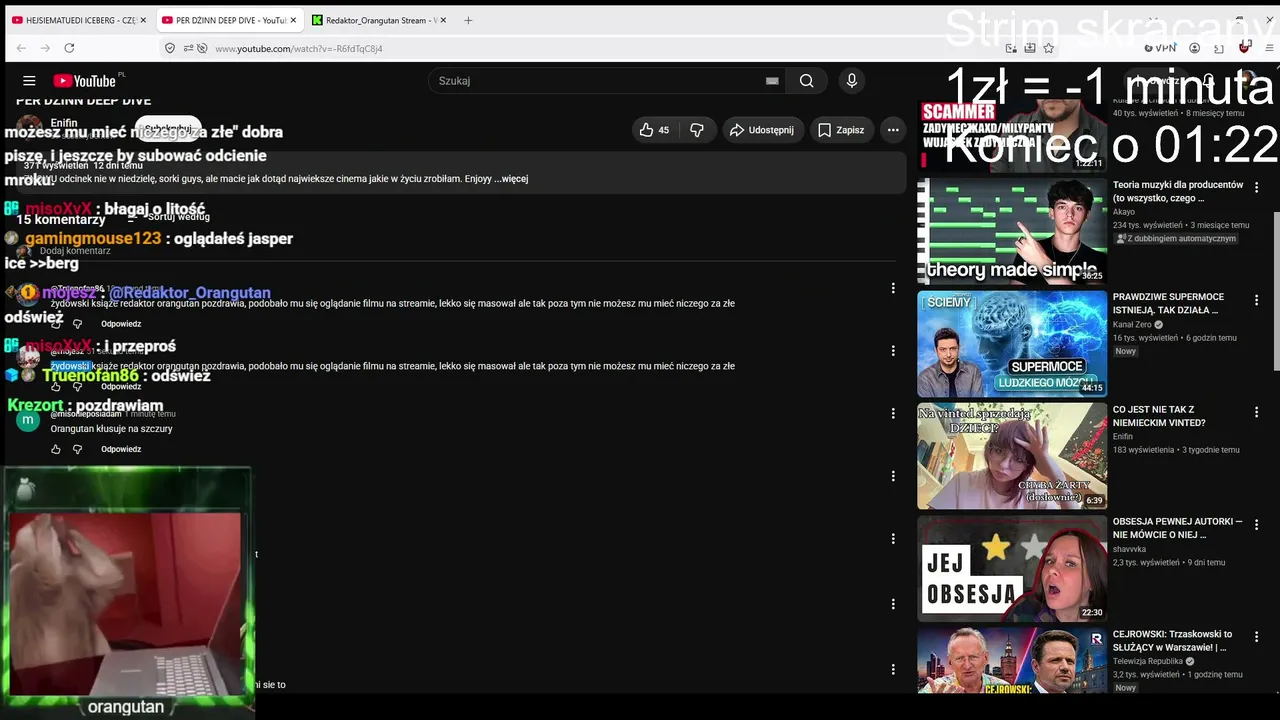
Task: Open menu for 'Teoria muzyki dla producentów' video
Action: point(1257,187)
